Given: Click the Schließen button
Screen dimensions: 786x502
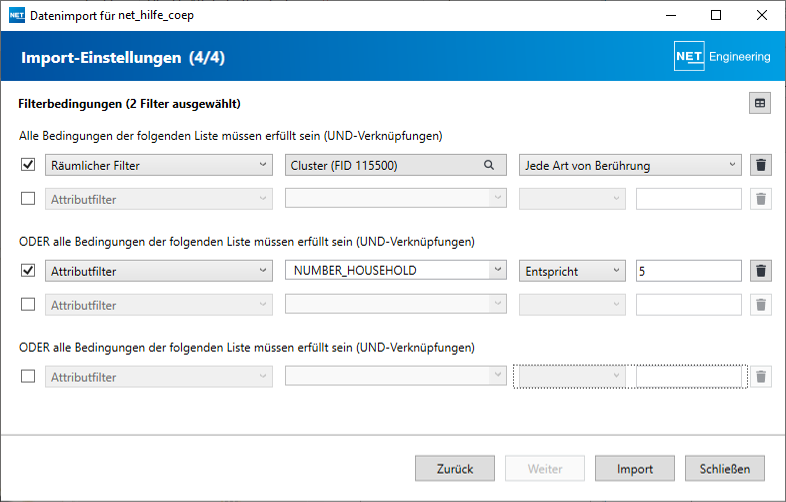Looking at the screenshot, I should [x=725, y=468].
